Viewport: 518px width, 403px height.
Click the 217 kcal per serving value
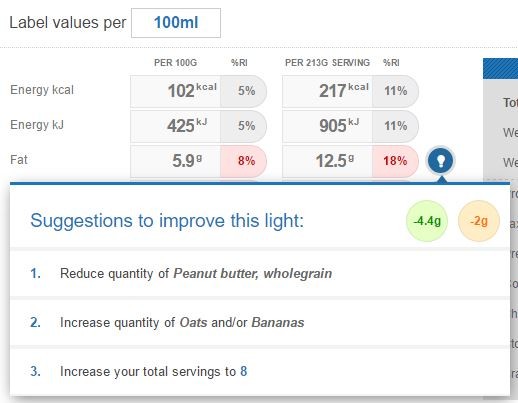pyautogui.click(x=327, y=91)
